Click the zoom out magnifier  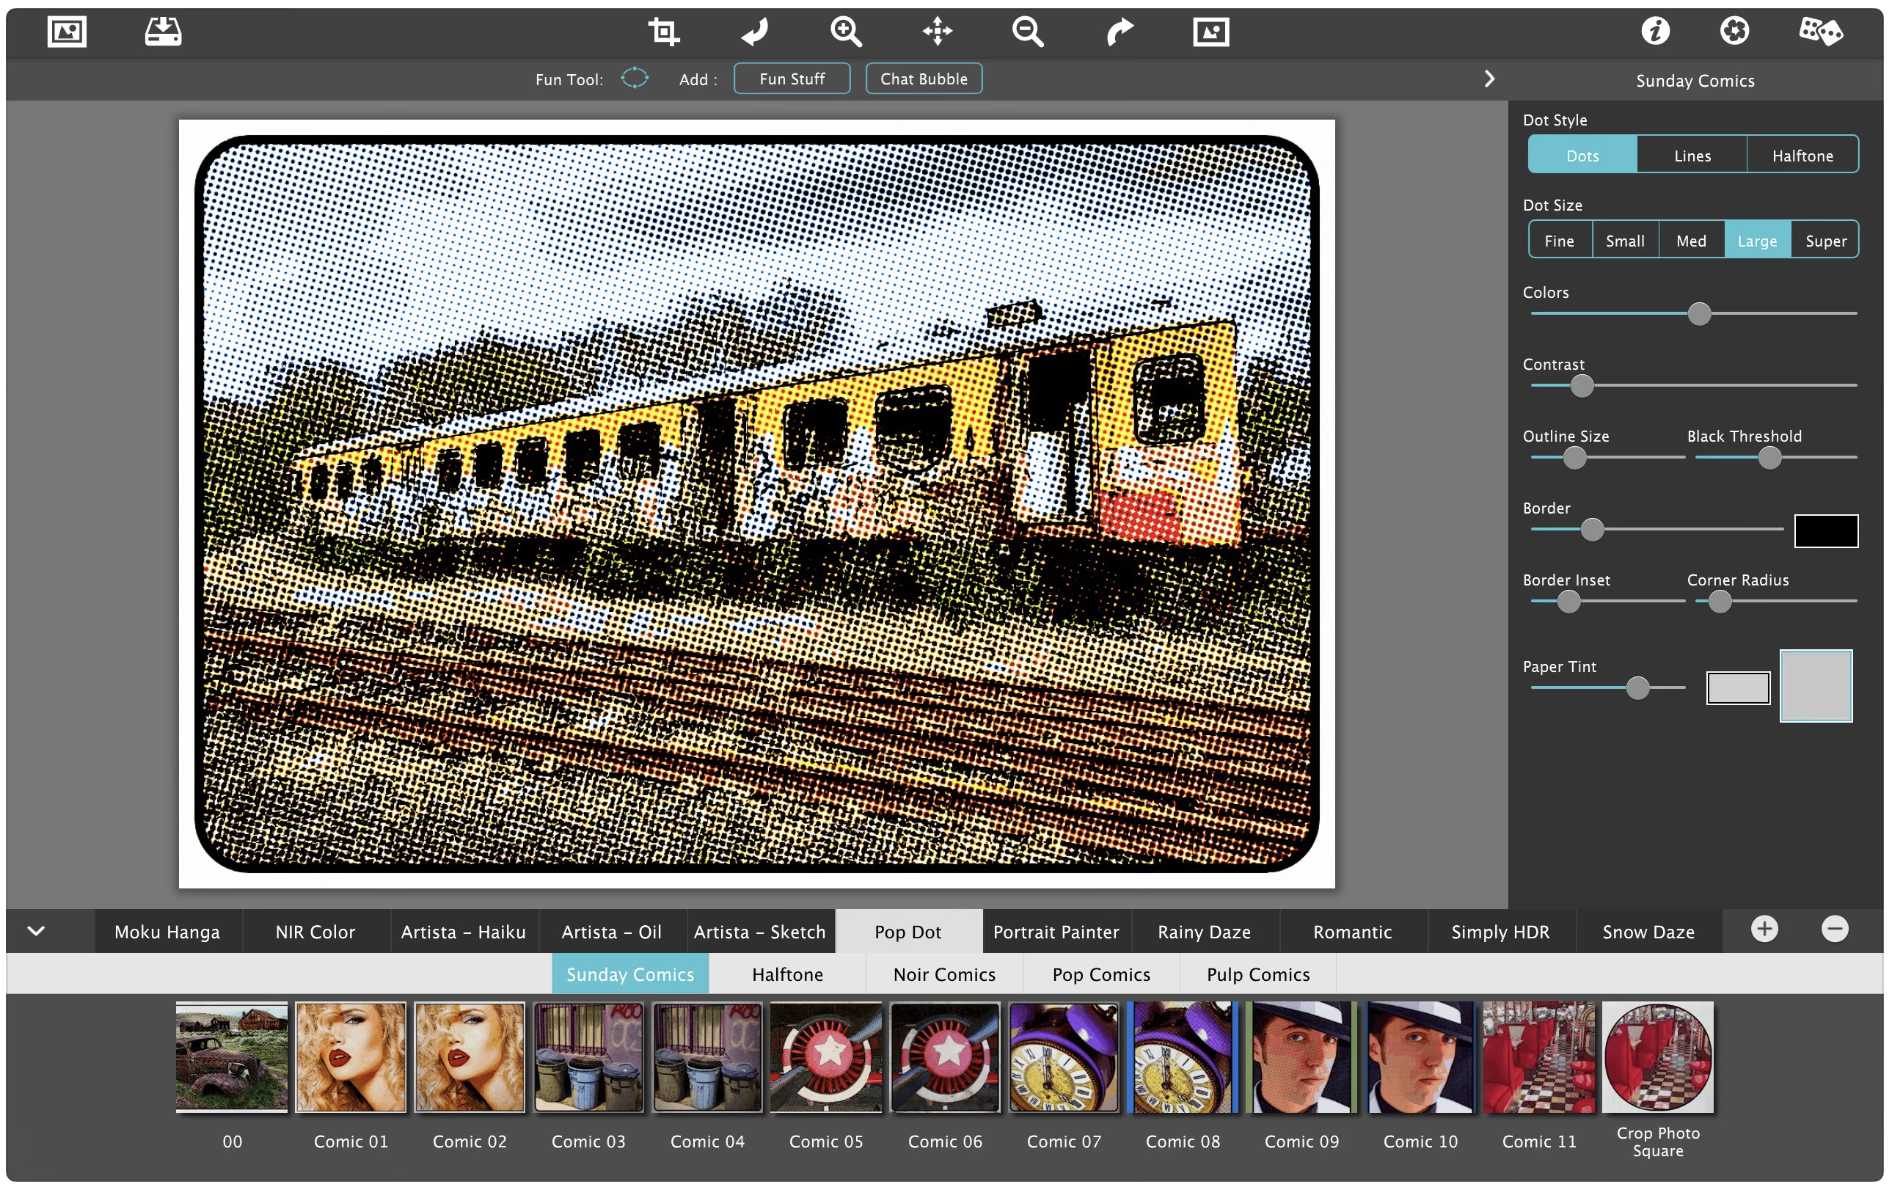(x=1027, y=32)
